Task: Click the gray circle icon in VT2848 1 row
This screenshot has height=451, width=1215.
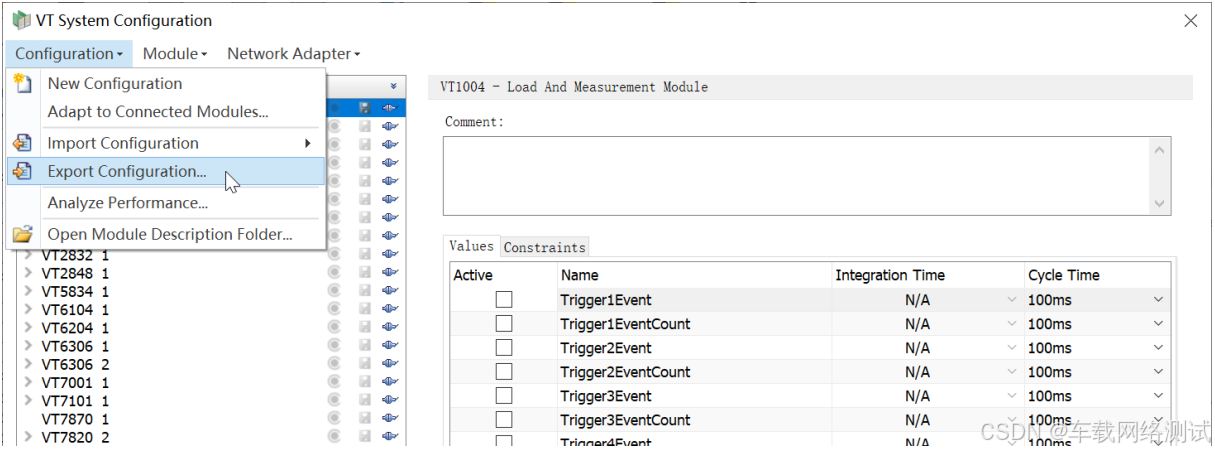Action: tap(334, 273)
